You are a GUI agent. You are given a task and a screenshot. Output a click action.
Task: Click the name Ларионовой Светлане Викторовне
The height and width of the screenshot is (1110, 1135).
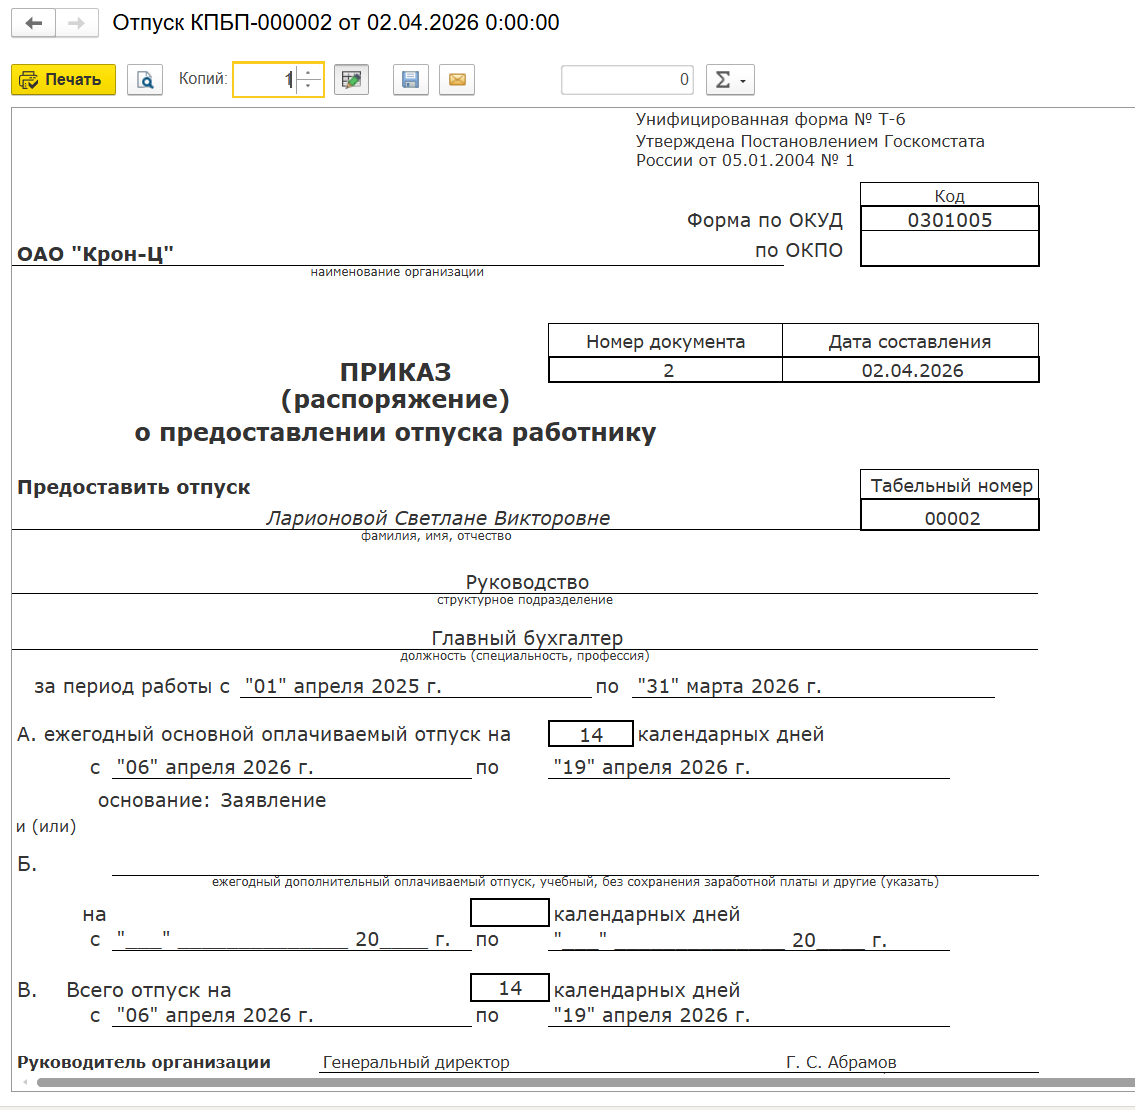[x=438, y=518]
